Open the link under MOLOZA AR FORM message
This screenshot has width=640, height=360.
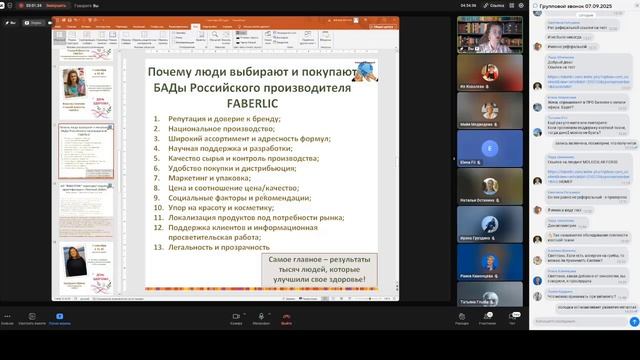[588, 176]
